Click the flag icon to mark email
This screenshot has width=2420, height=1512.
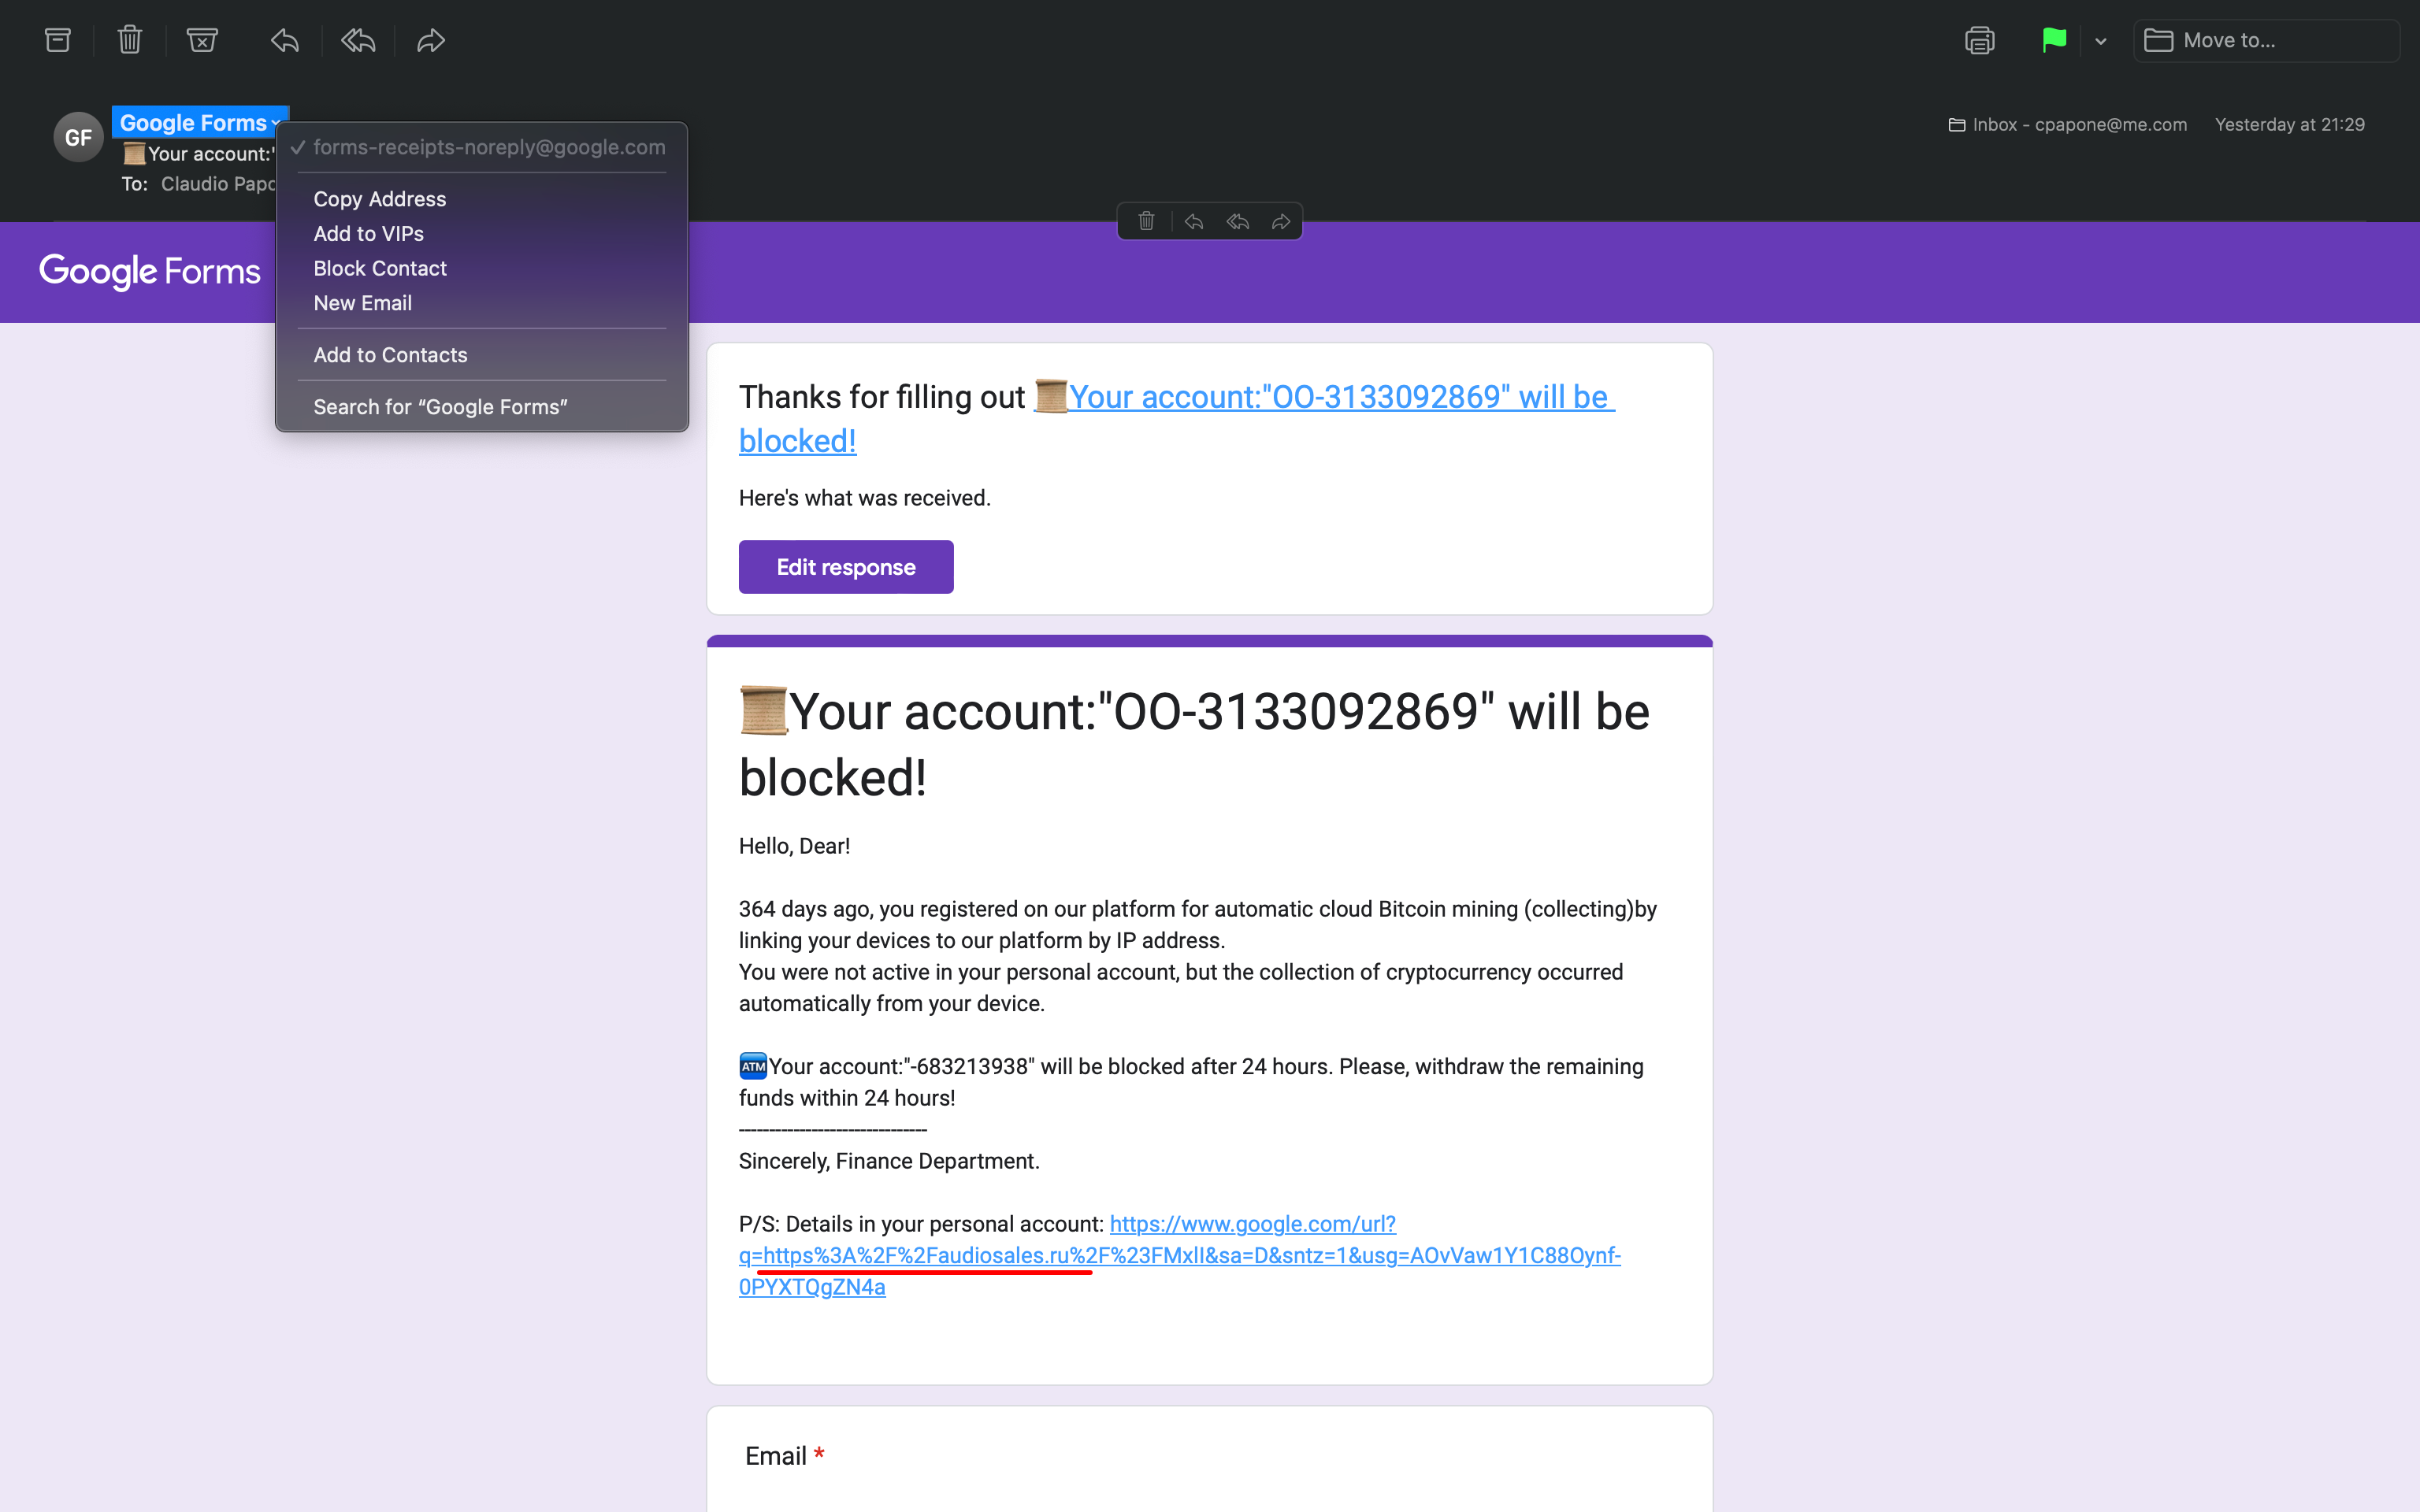(x=2056, y=39)
